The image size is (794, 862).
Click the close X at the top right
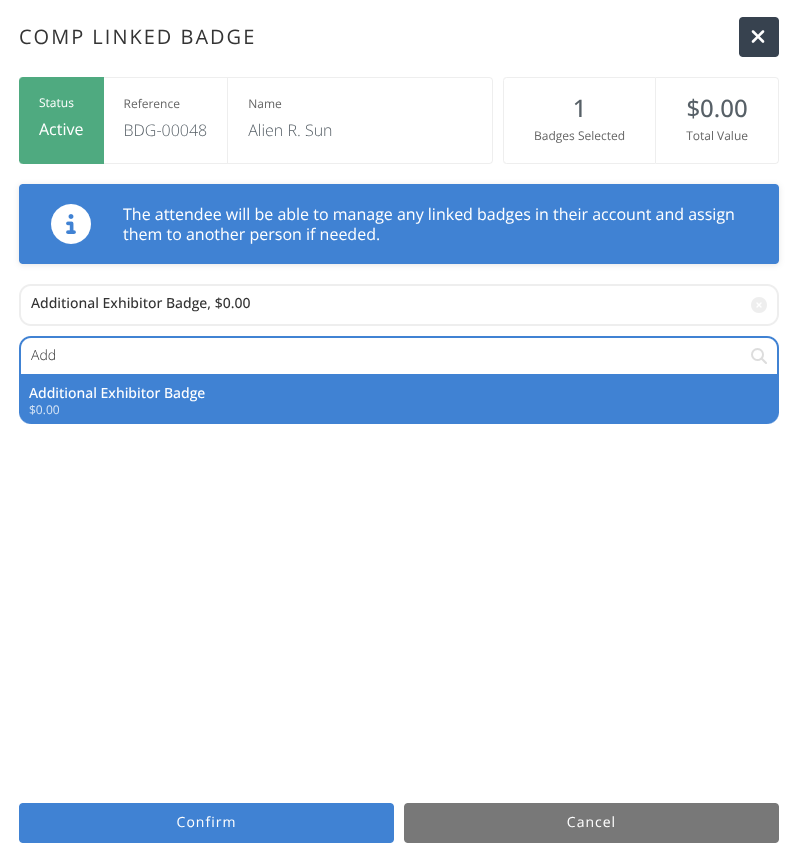click(758, 37)
